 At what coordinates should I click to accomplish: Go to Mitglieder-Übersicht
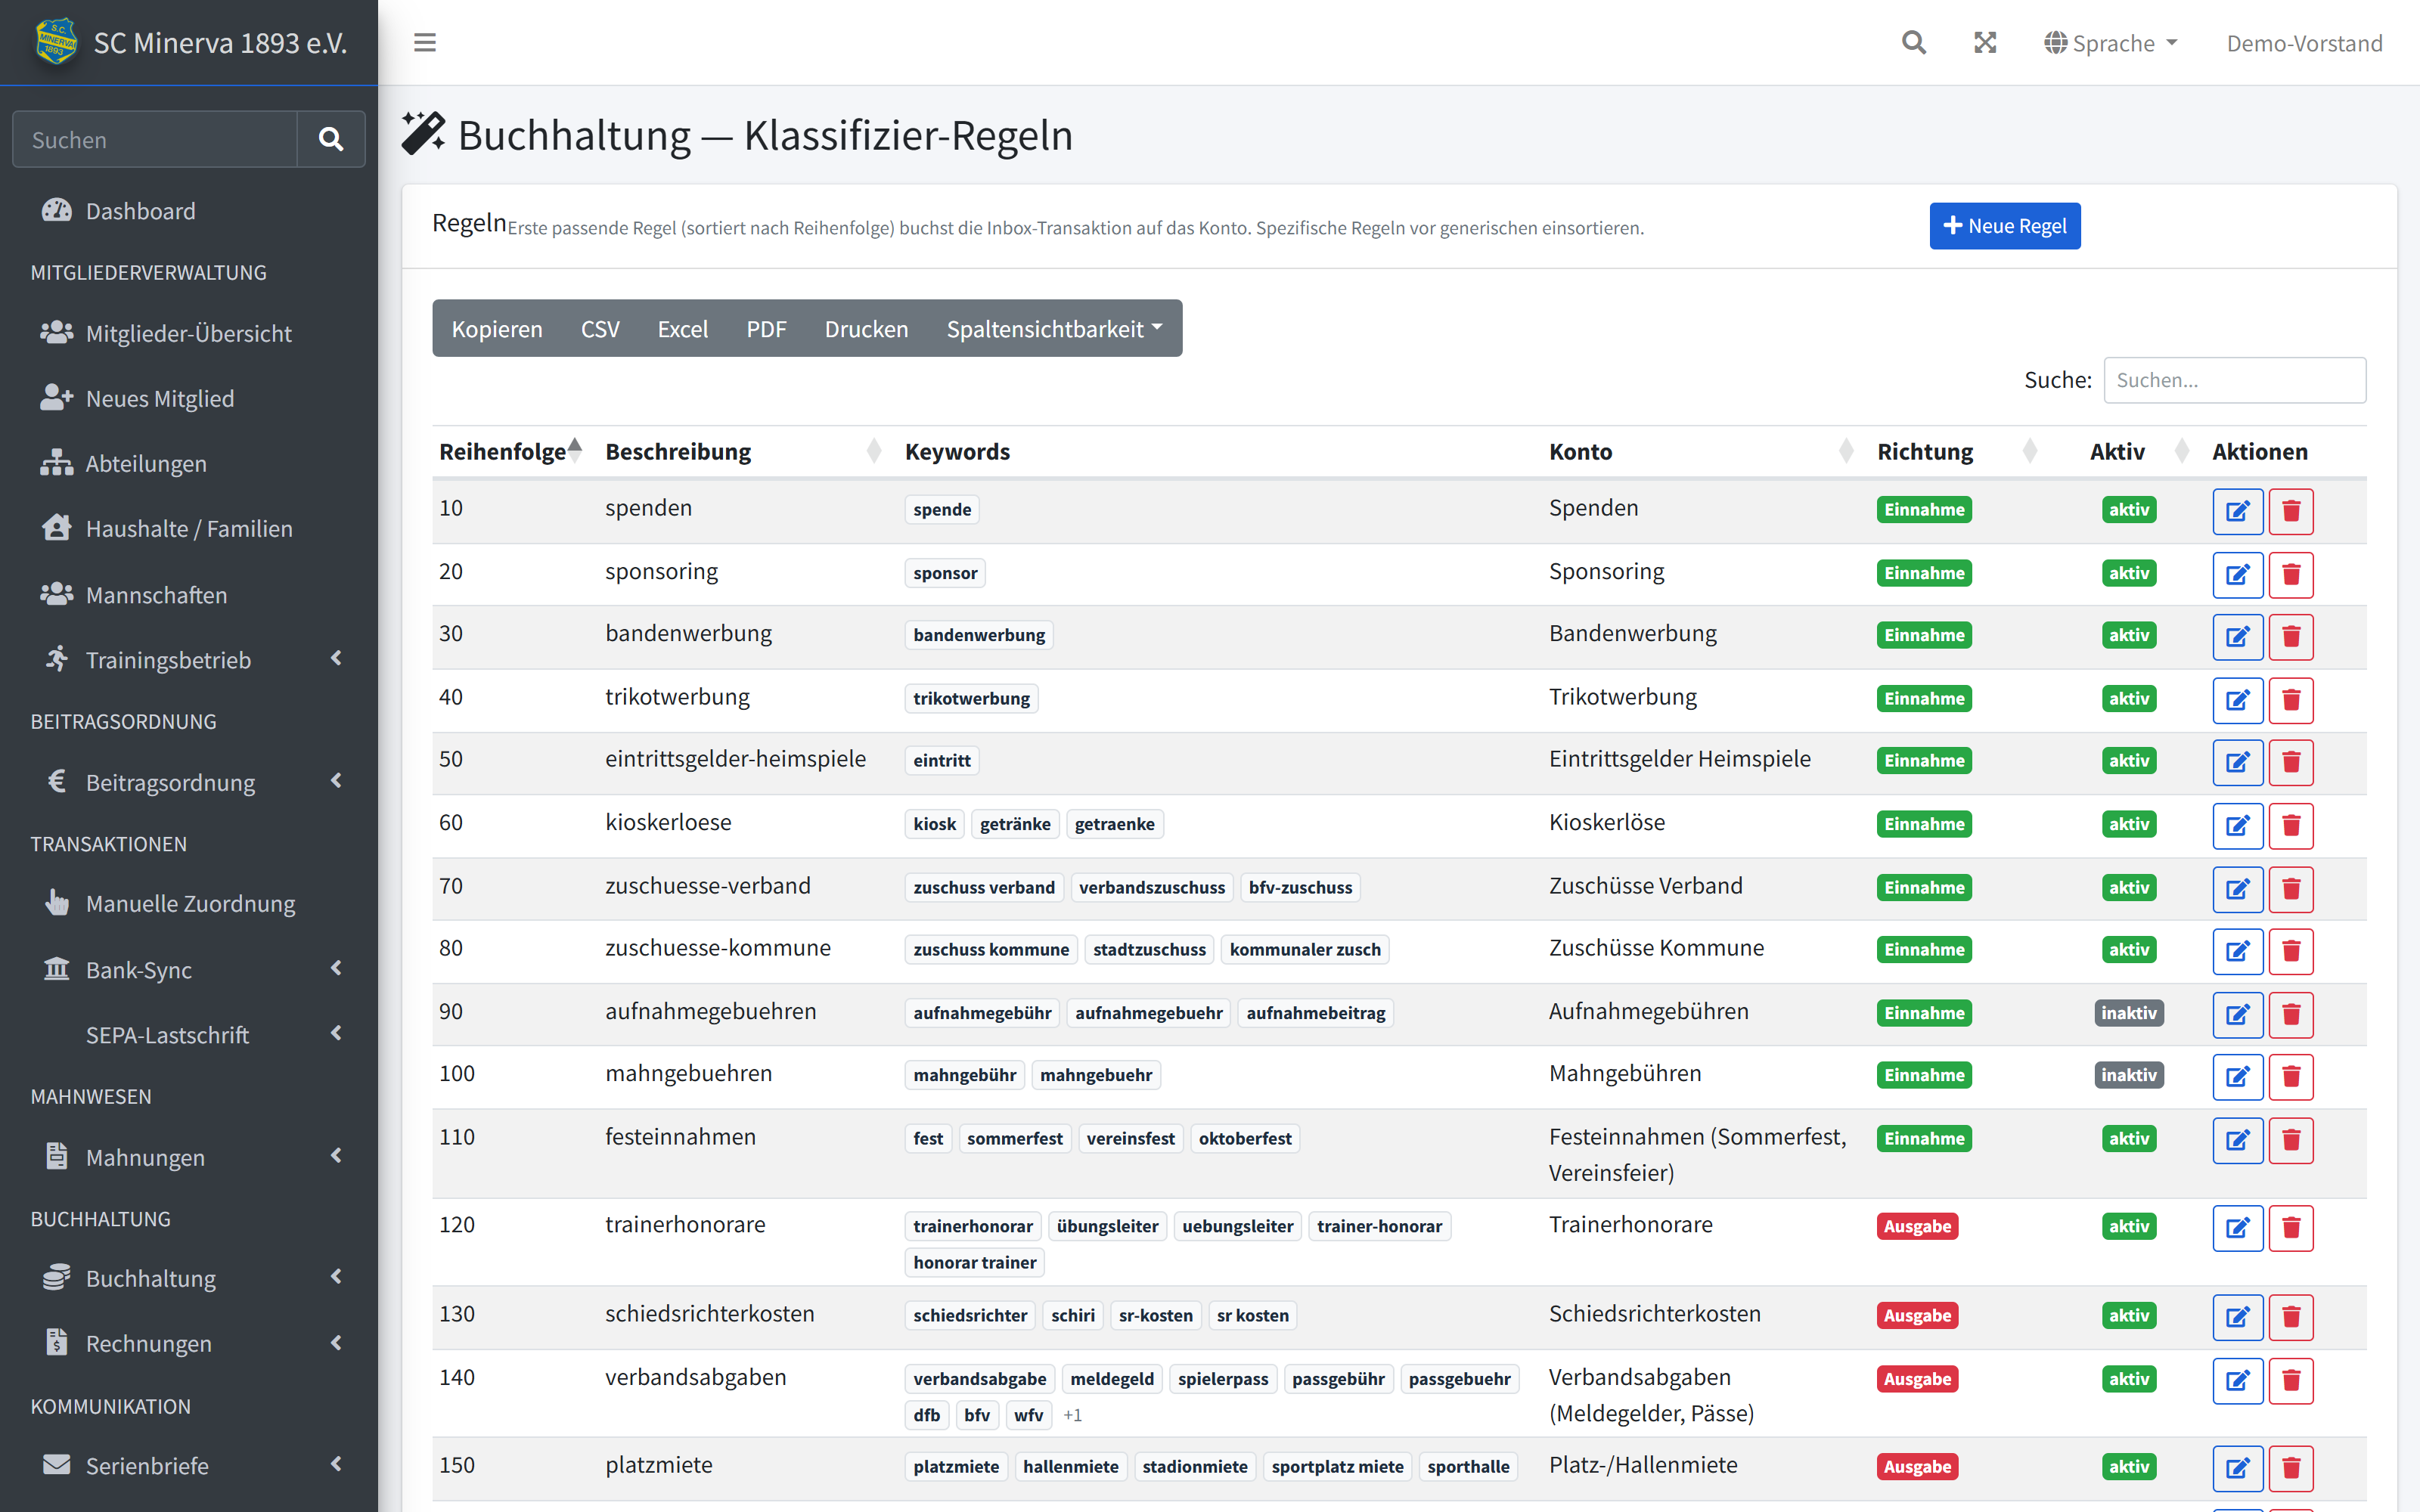[x=189, y=332]
